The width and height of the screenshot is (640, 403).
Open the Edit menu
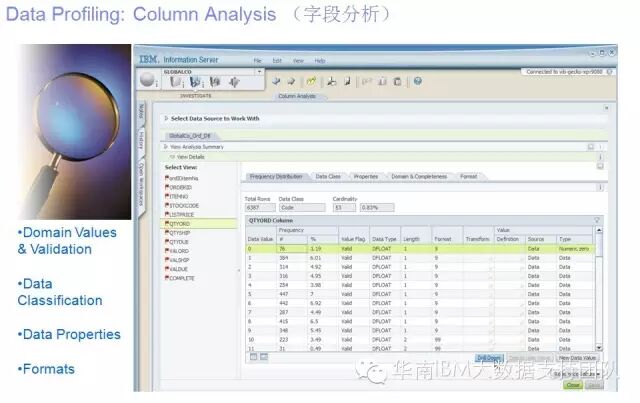(277, 60)
